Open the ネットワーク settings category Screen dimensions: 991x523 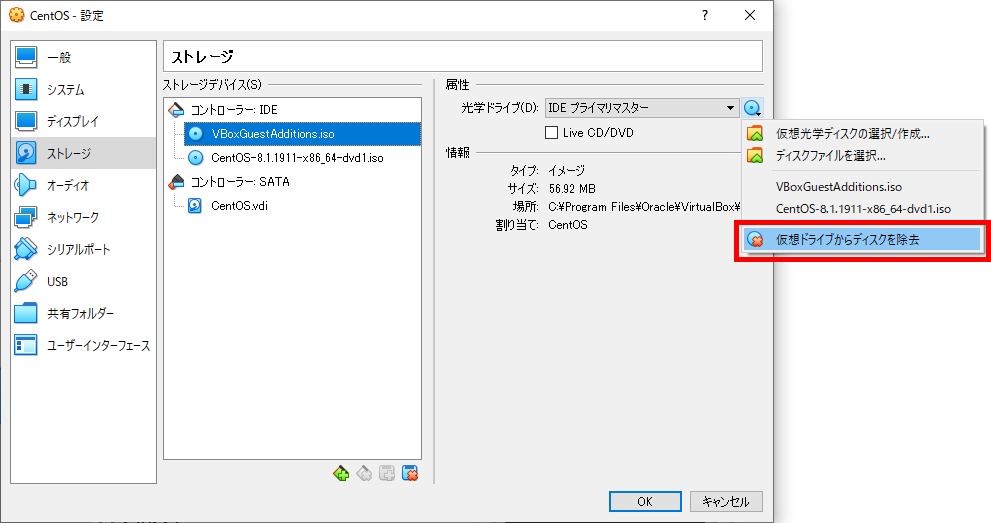tap(83, 217)
